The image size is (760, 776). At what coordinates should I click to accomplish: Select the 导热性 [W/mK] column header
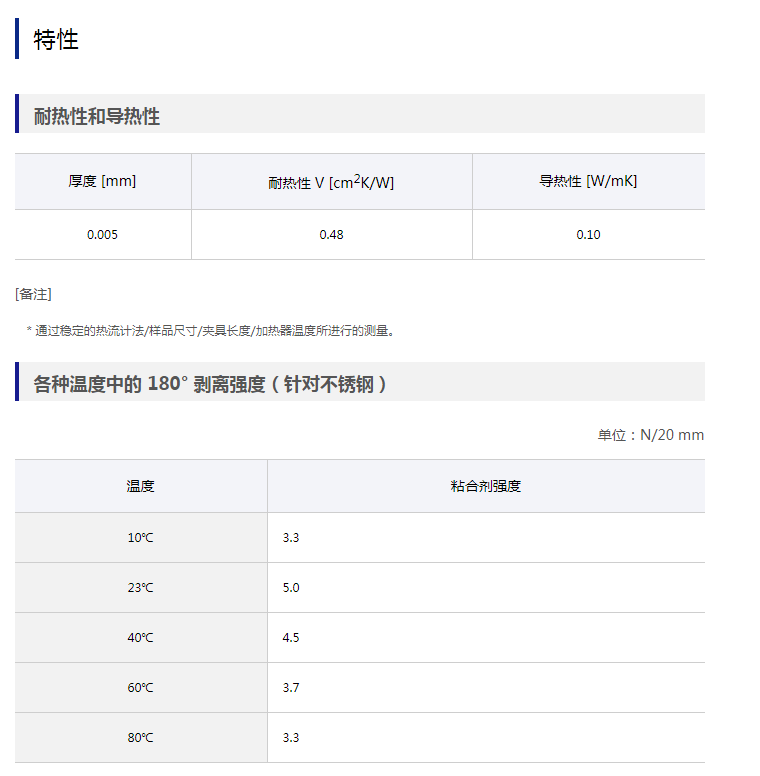coord(588,181)
